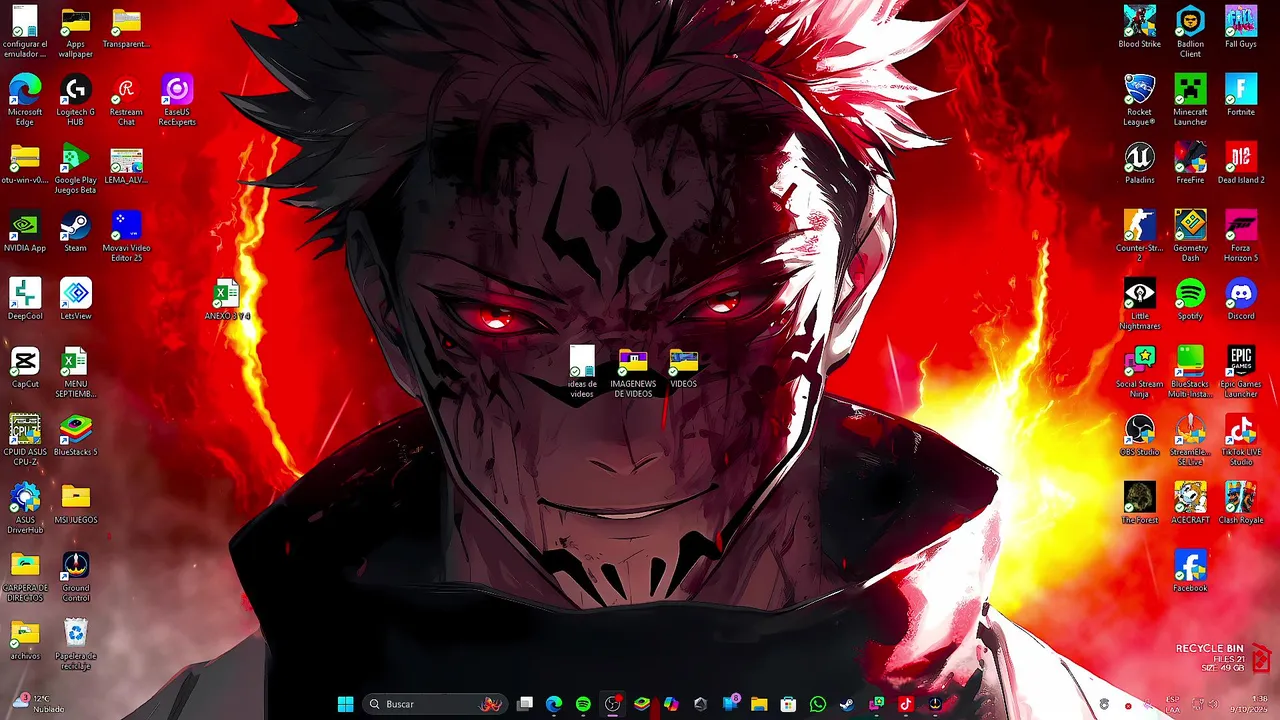Open the Spotify desktop shortcut

tap(1190, 299)
